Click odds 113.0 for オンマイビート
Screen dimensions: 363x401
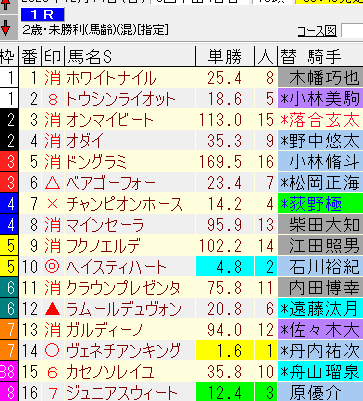coord(220,120)
